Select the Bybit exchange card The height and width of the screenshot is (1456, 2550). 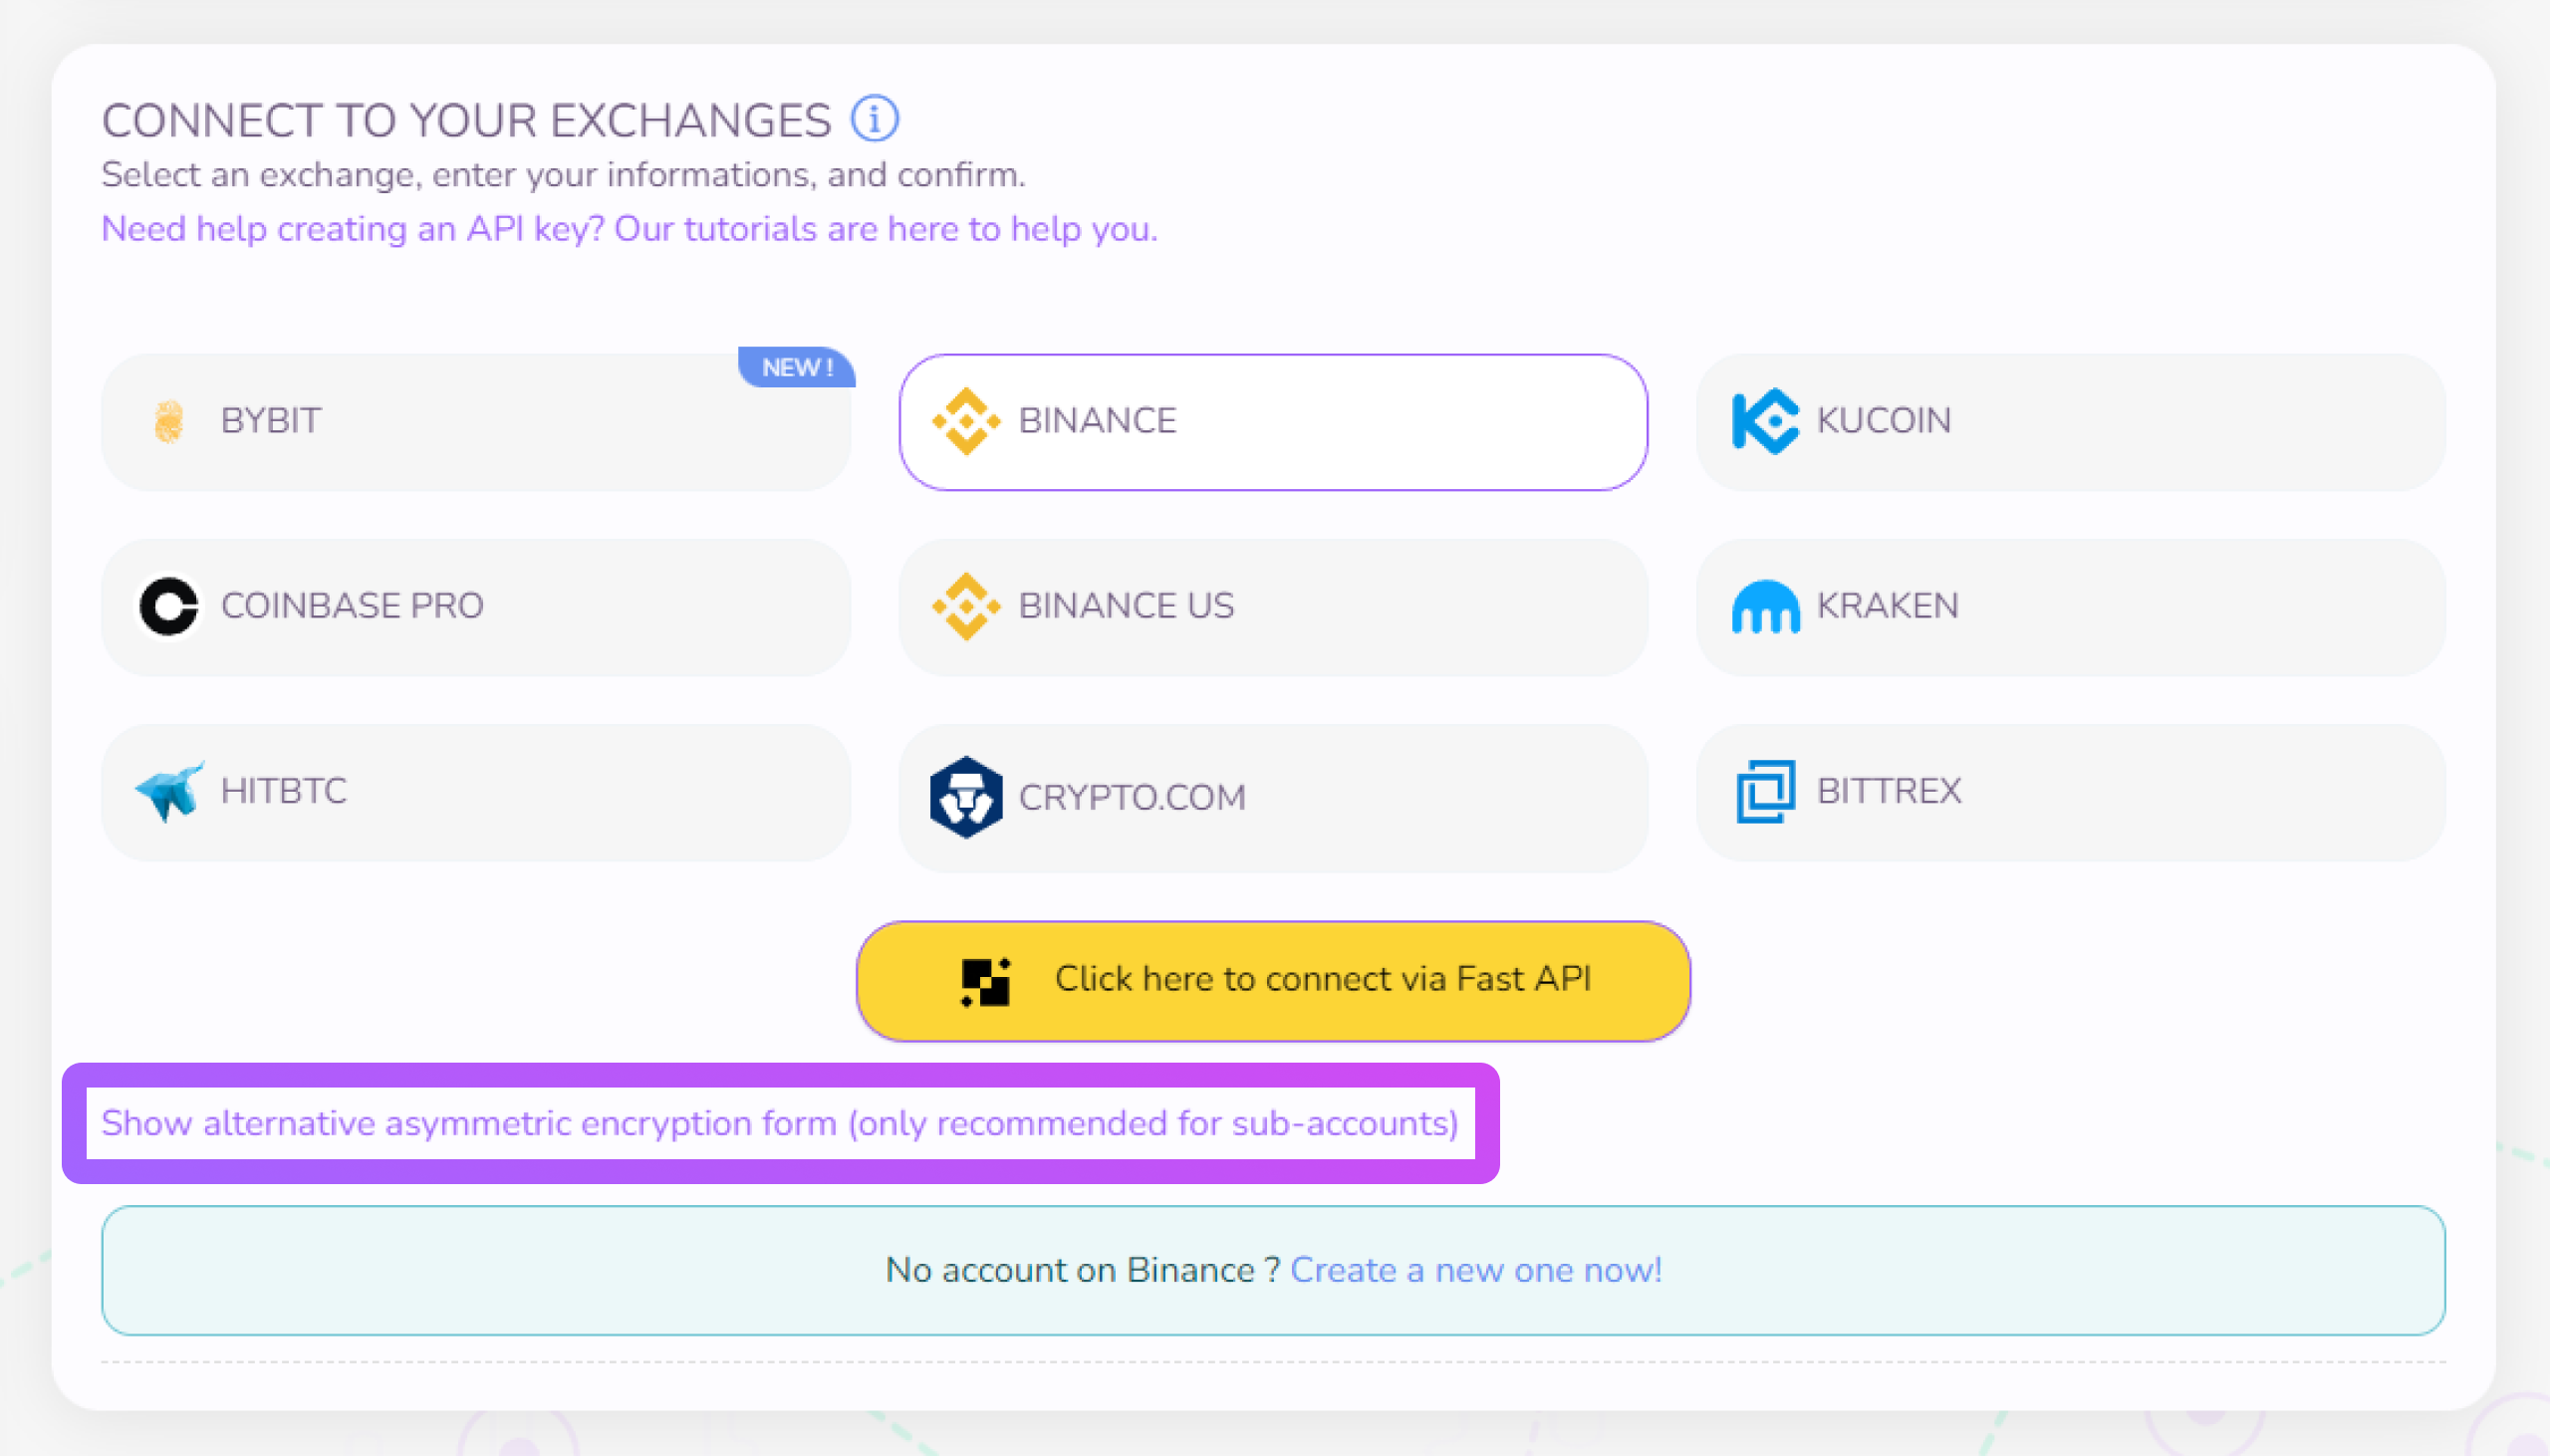click(475, 421)
